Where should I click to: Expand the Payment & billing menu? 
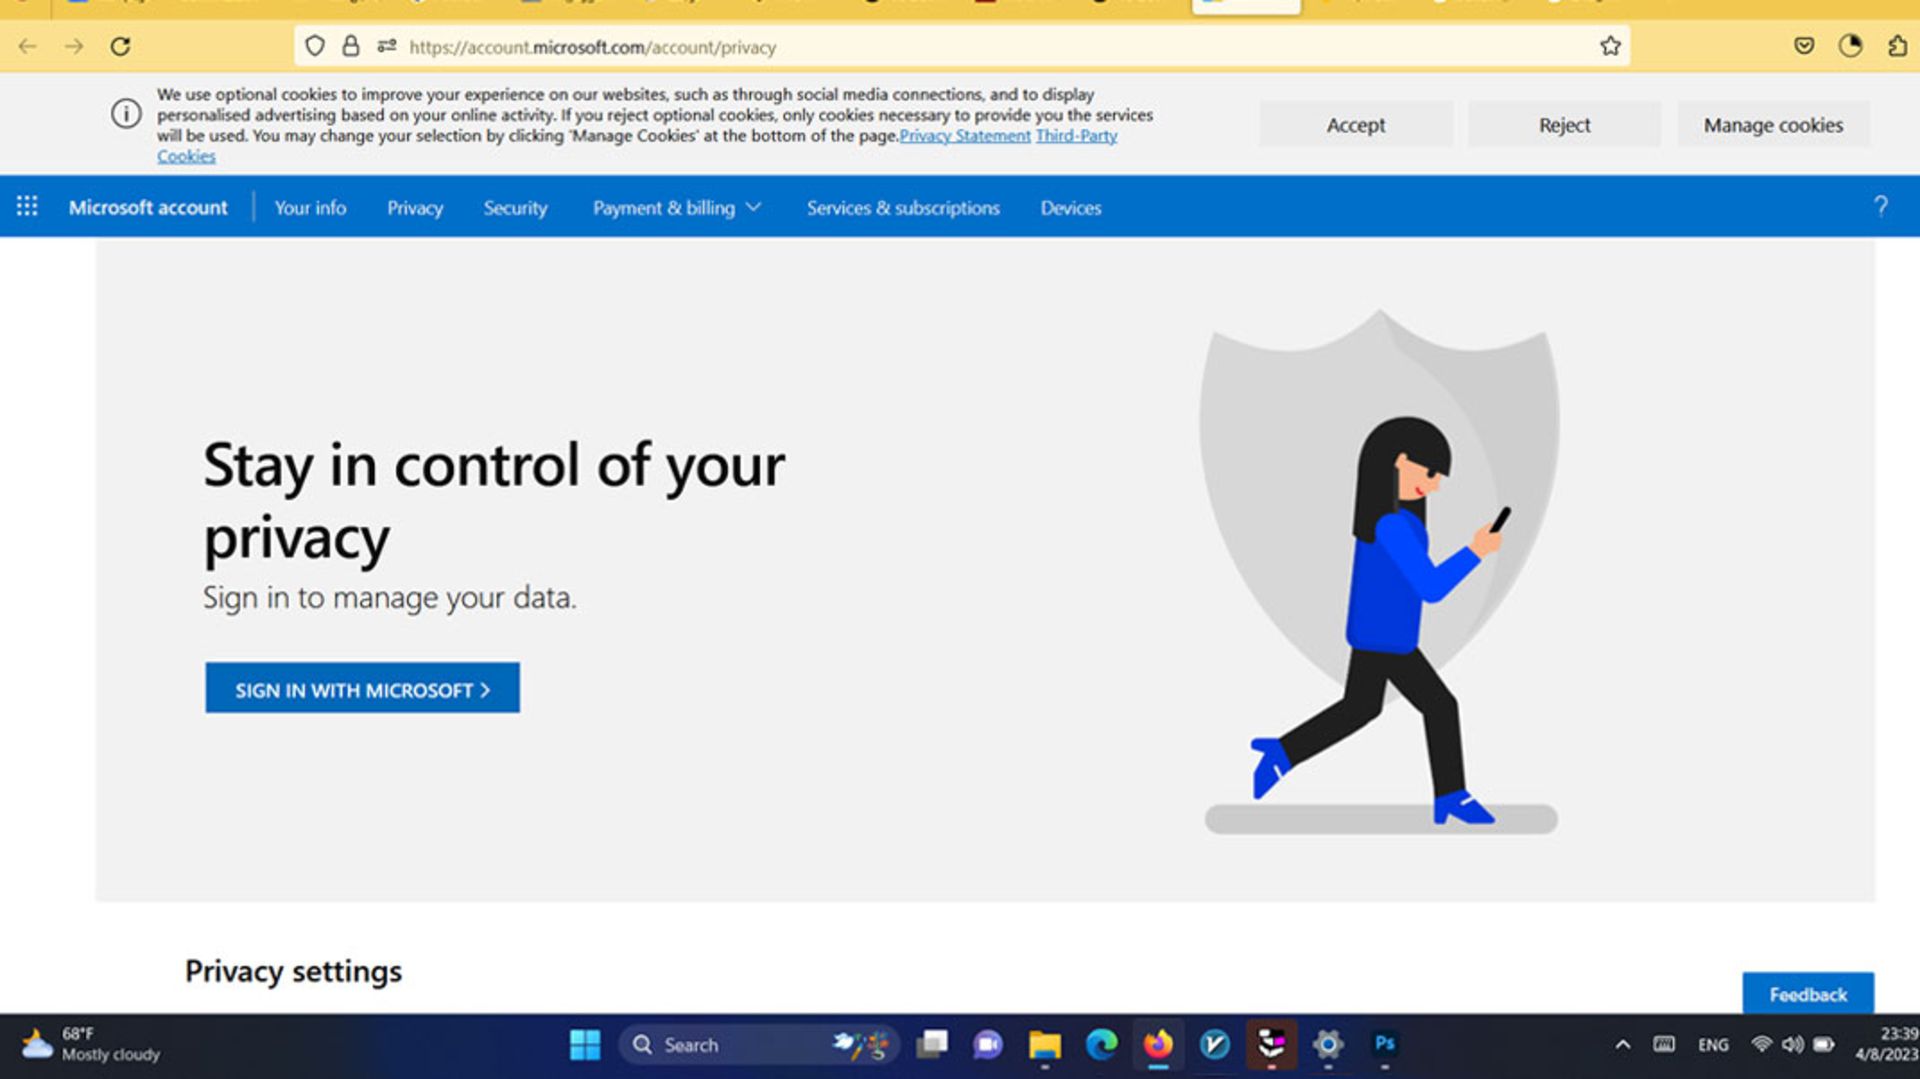[x=676, y=208]
